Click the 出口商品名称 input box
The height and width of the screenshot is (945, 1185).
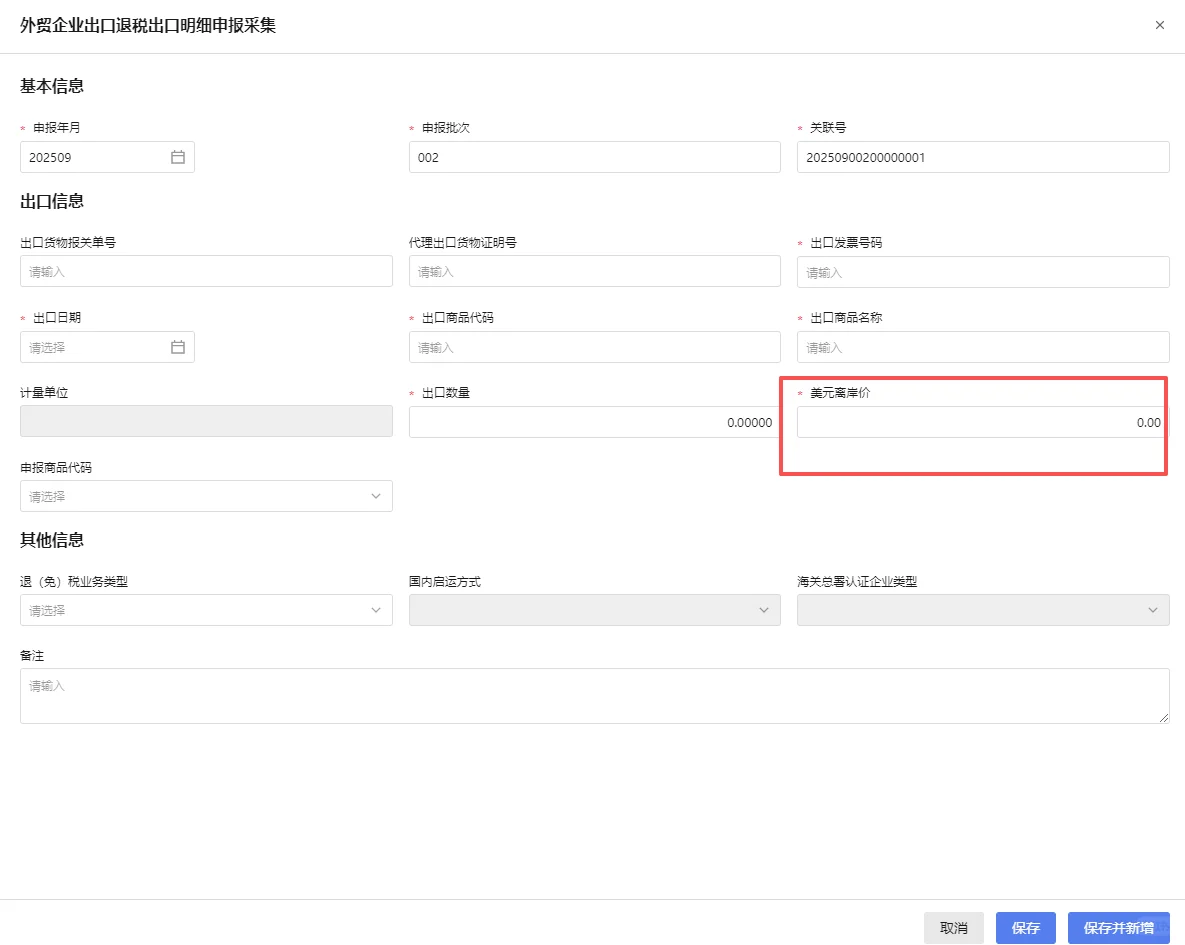[982, 347]
